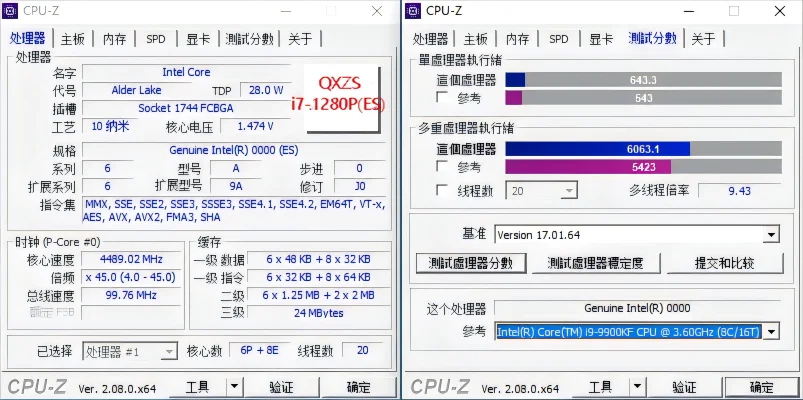The height and width of the screenshot is (400, 803).
Task: Click the 提交和比较 button
Action: [x=725, y=263]
